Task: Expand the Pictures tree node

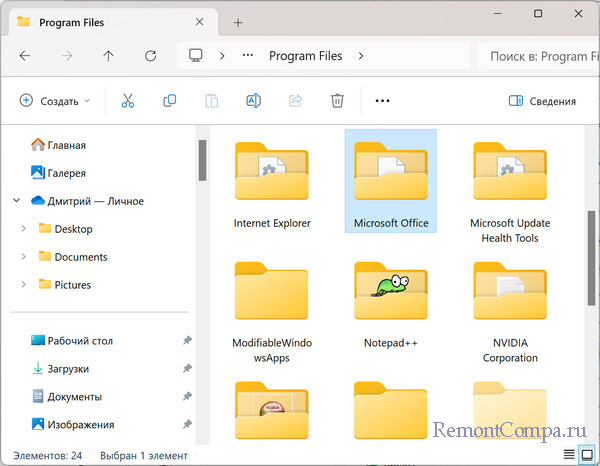Action: [x=23, y=284]
